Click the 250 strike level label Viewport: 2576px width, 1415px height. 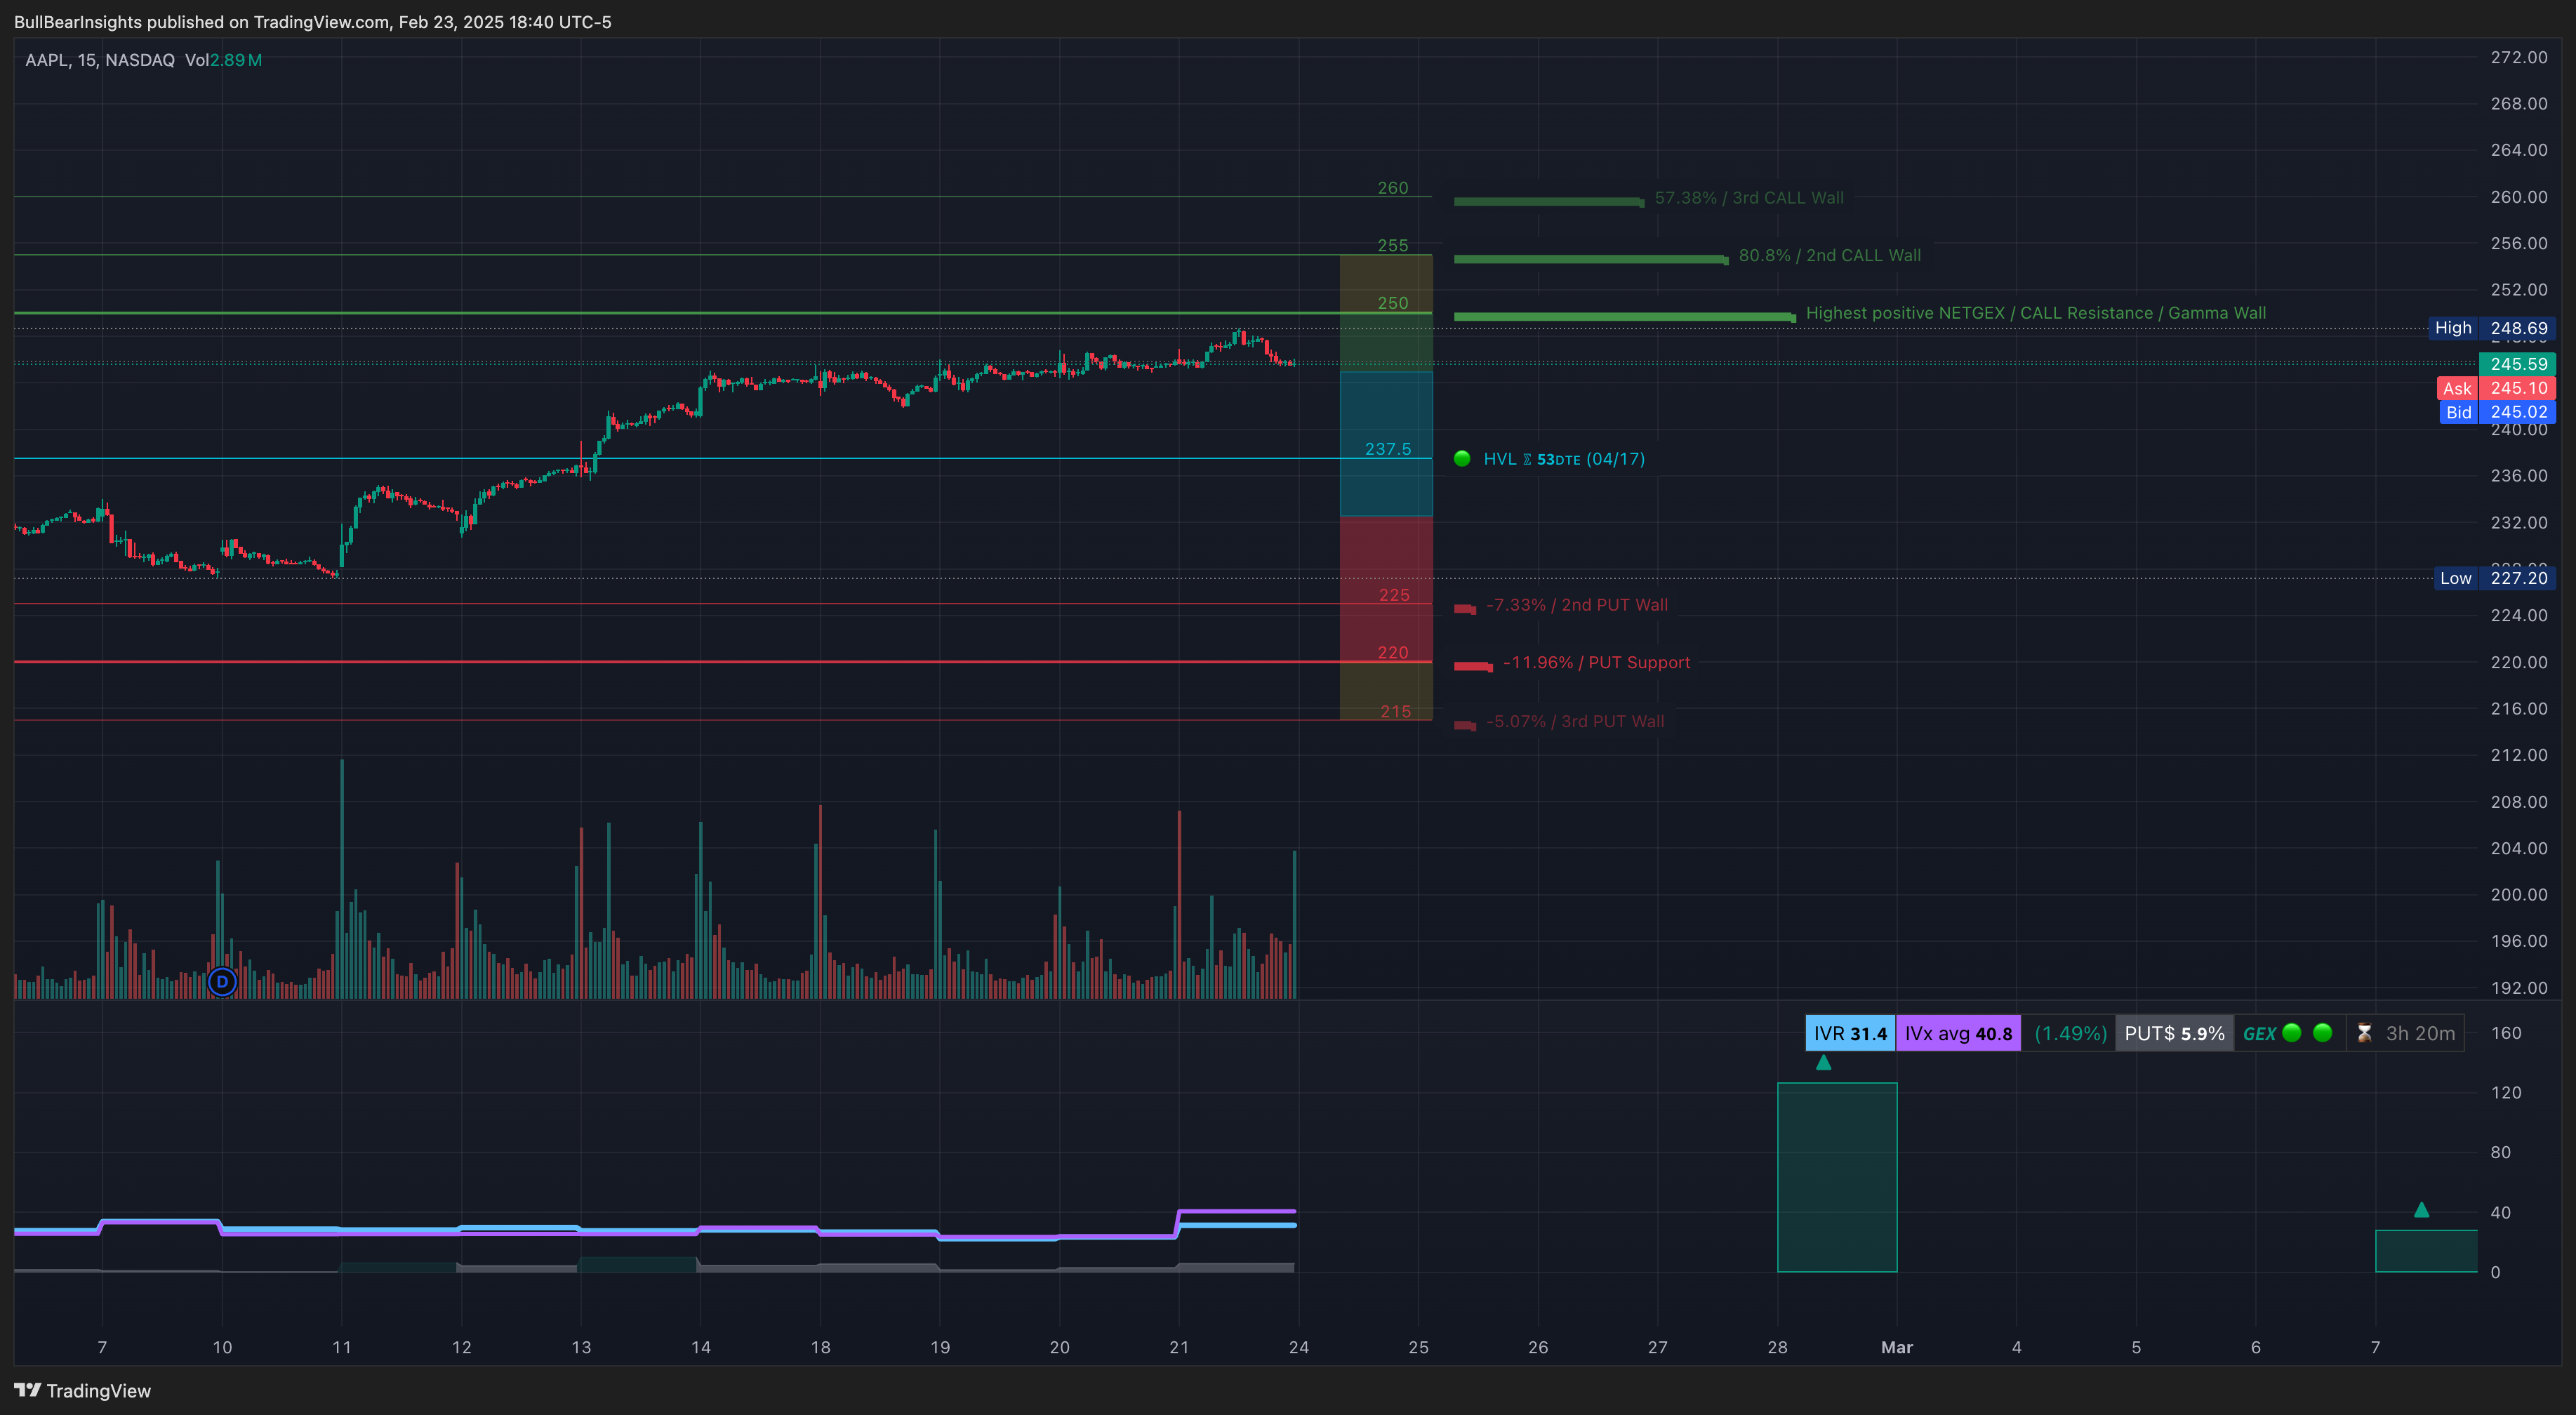[1392, 303]
